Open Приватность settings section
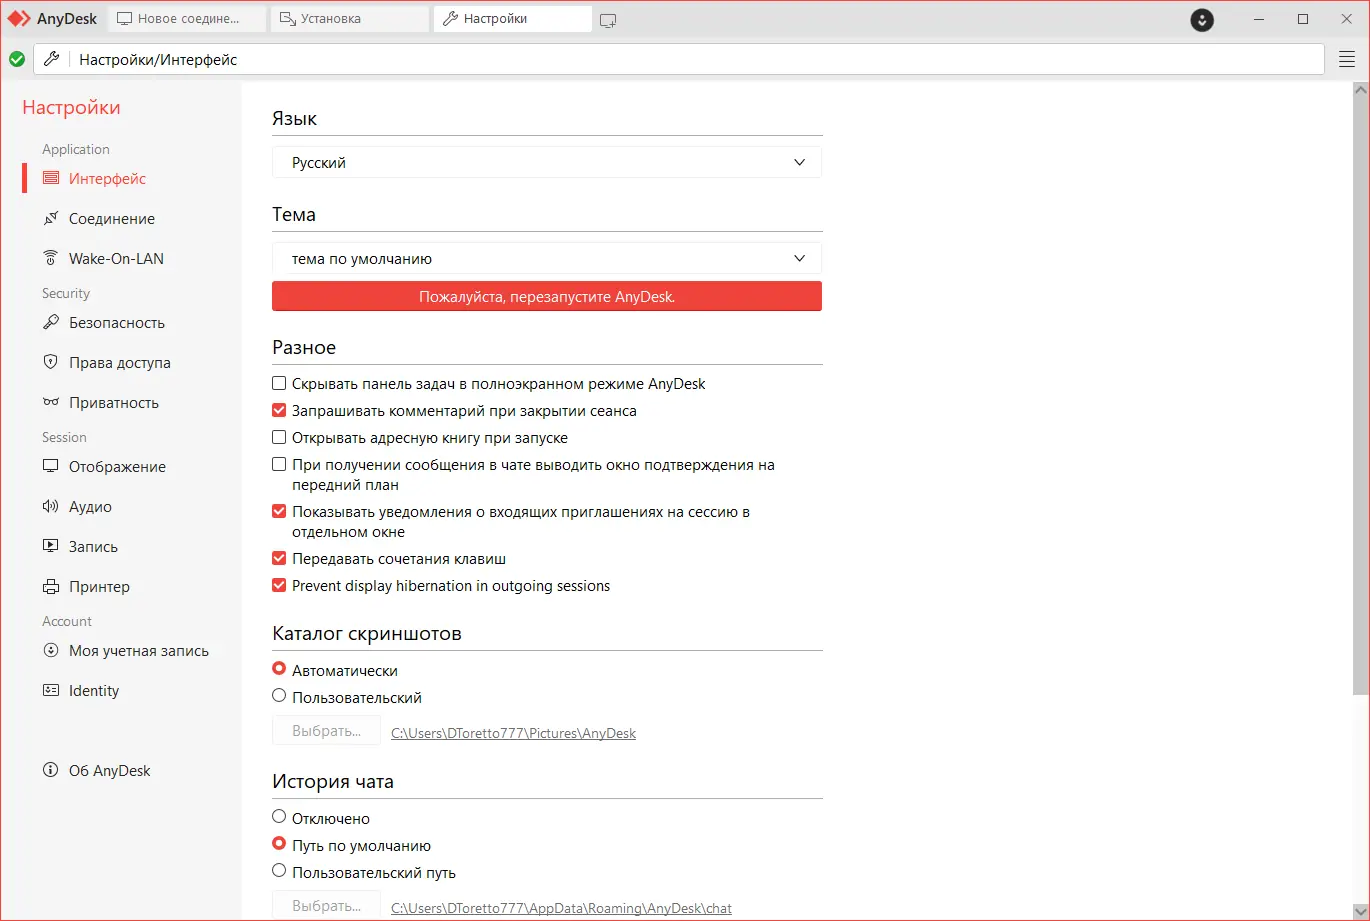The image size is (1370, 921). 114,403
